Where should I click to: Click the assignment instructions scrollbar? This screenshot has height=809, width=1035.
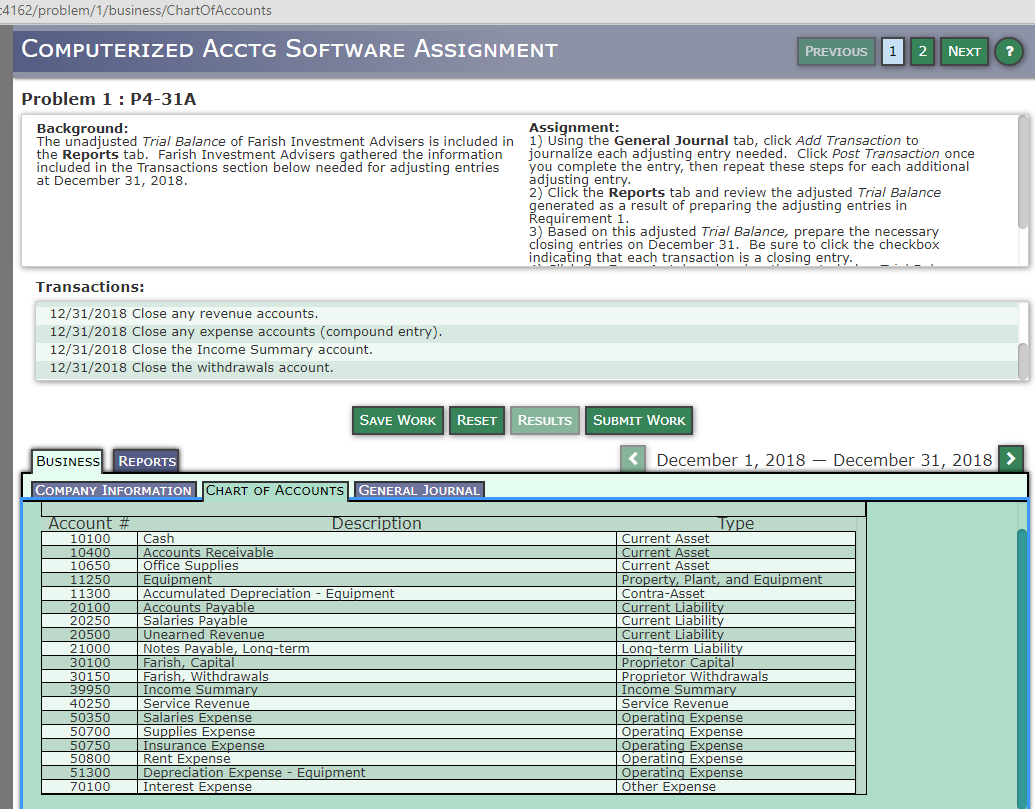(x=1023, y=172)
